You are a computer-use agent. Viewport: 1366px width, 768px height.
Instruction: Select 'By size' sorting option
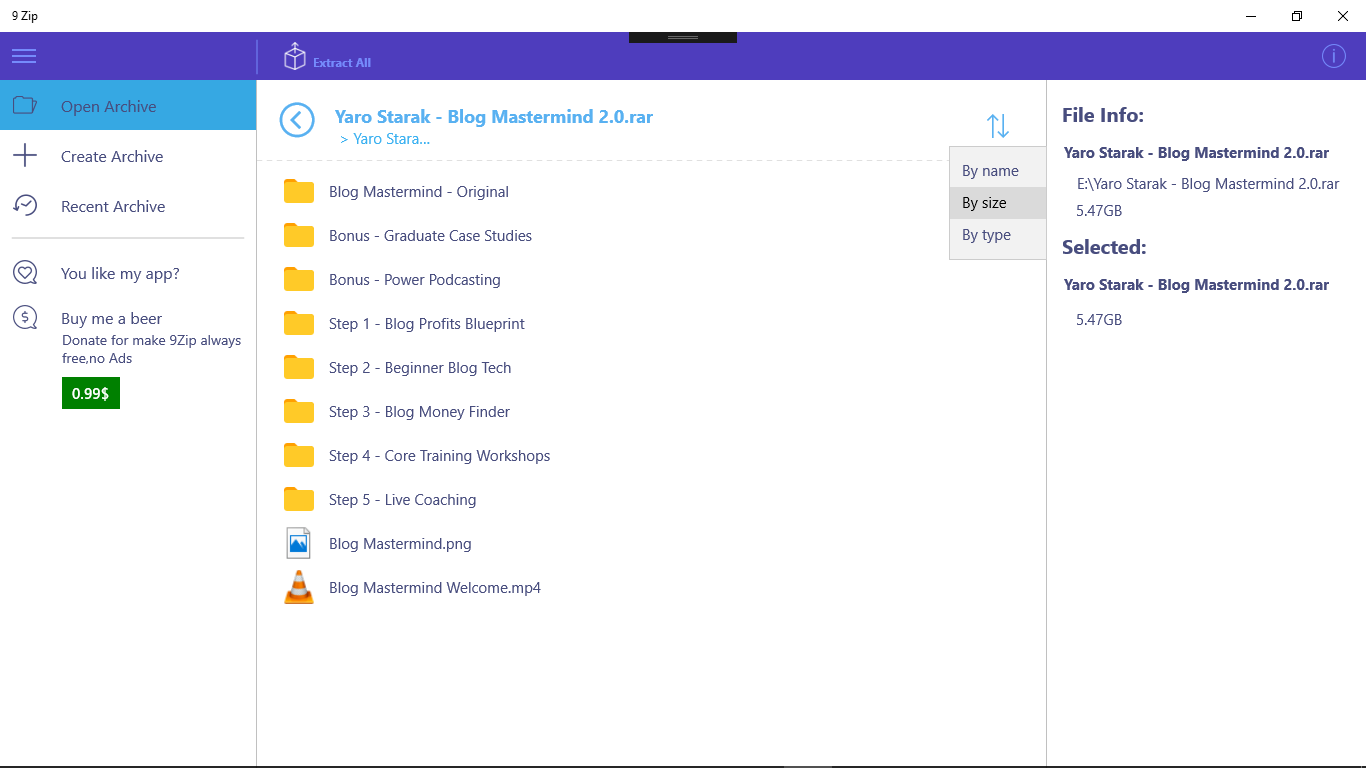(x=984, y=203)
